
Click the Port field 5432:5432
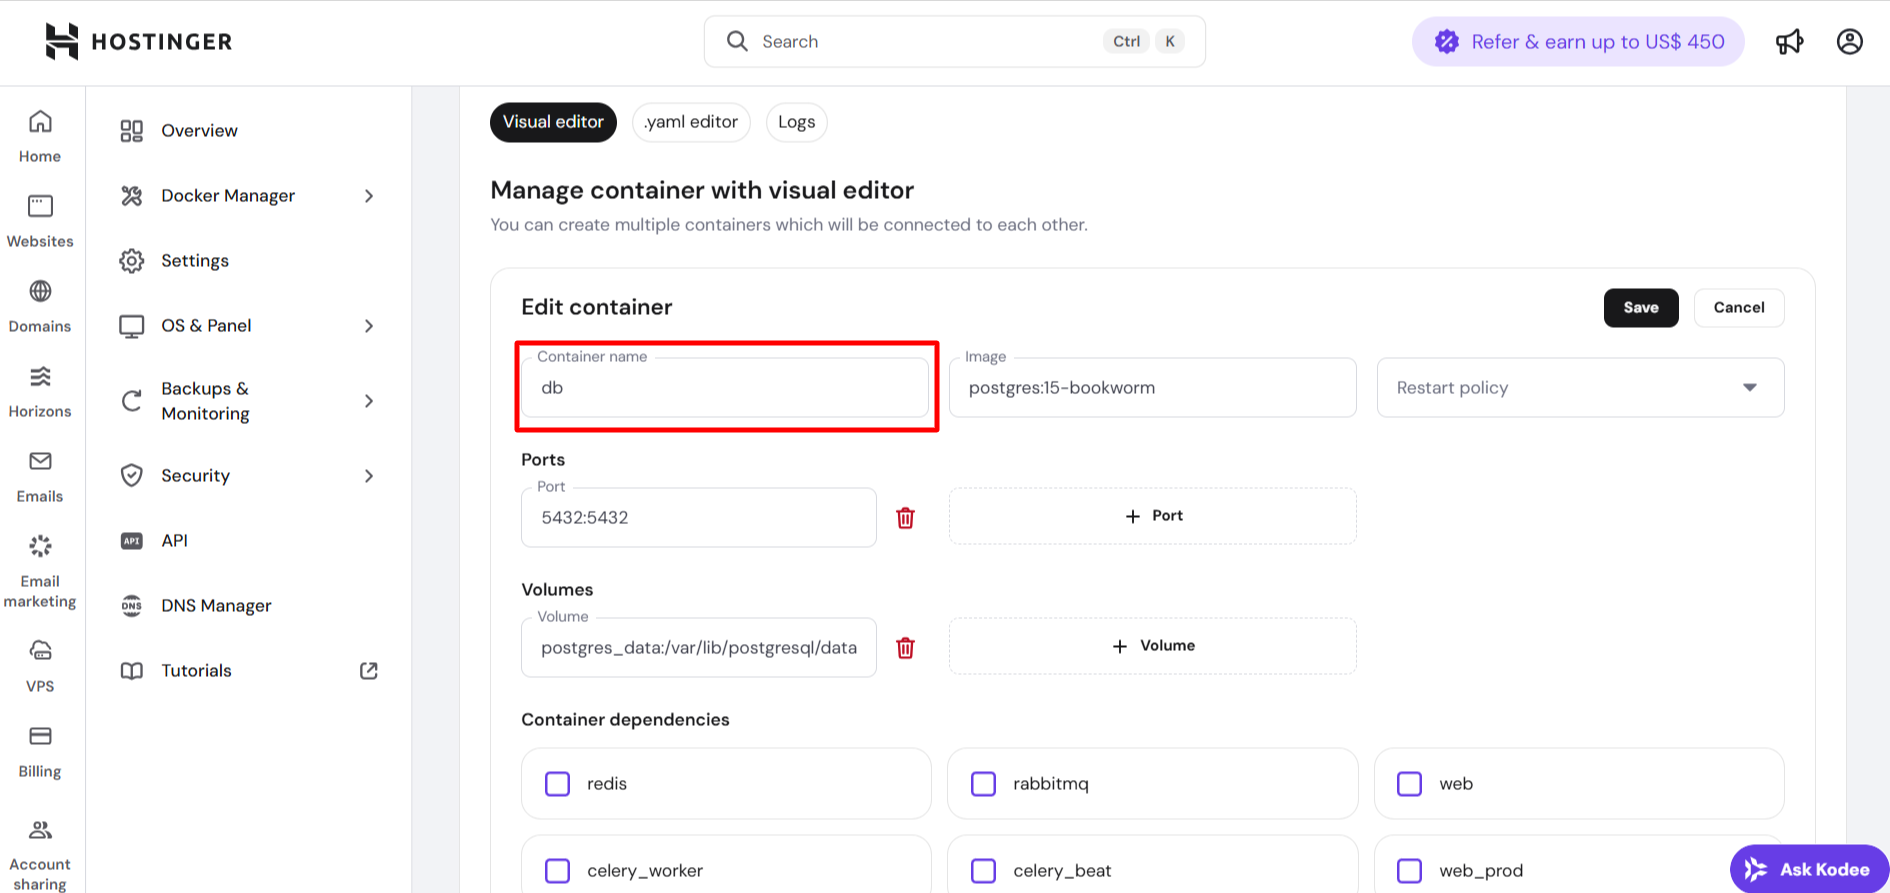tap(698, 517)
